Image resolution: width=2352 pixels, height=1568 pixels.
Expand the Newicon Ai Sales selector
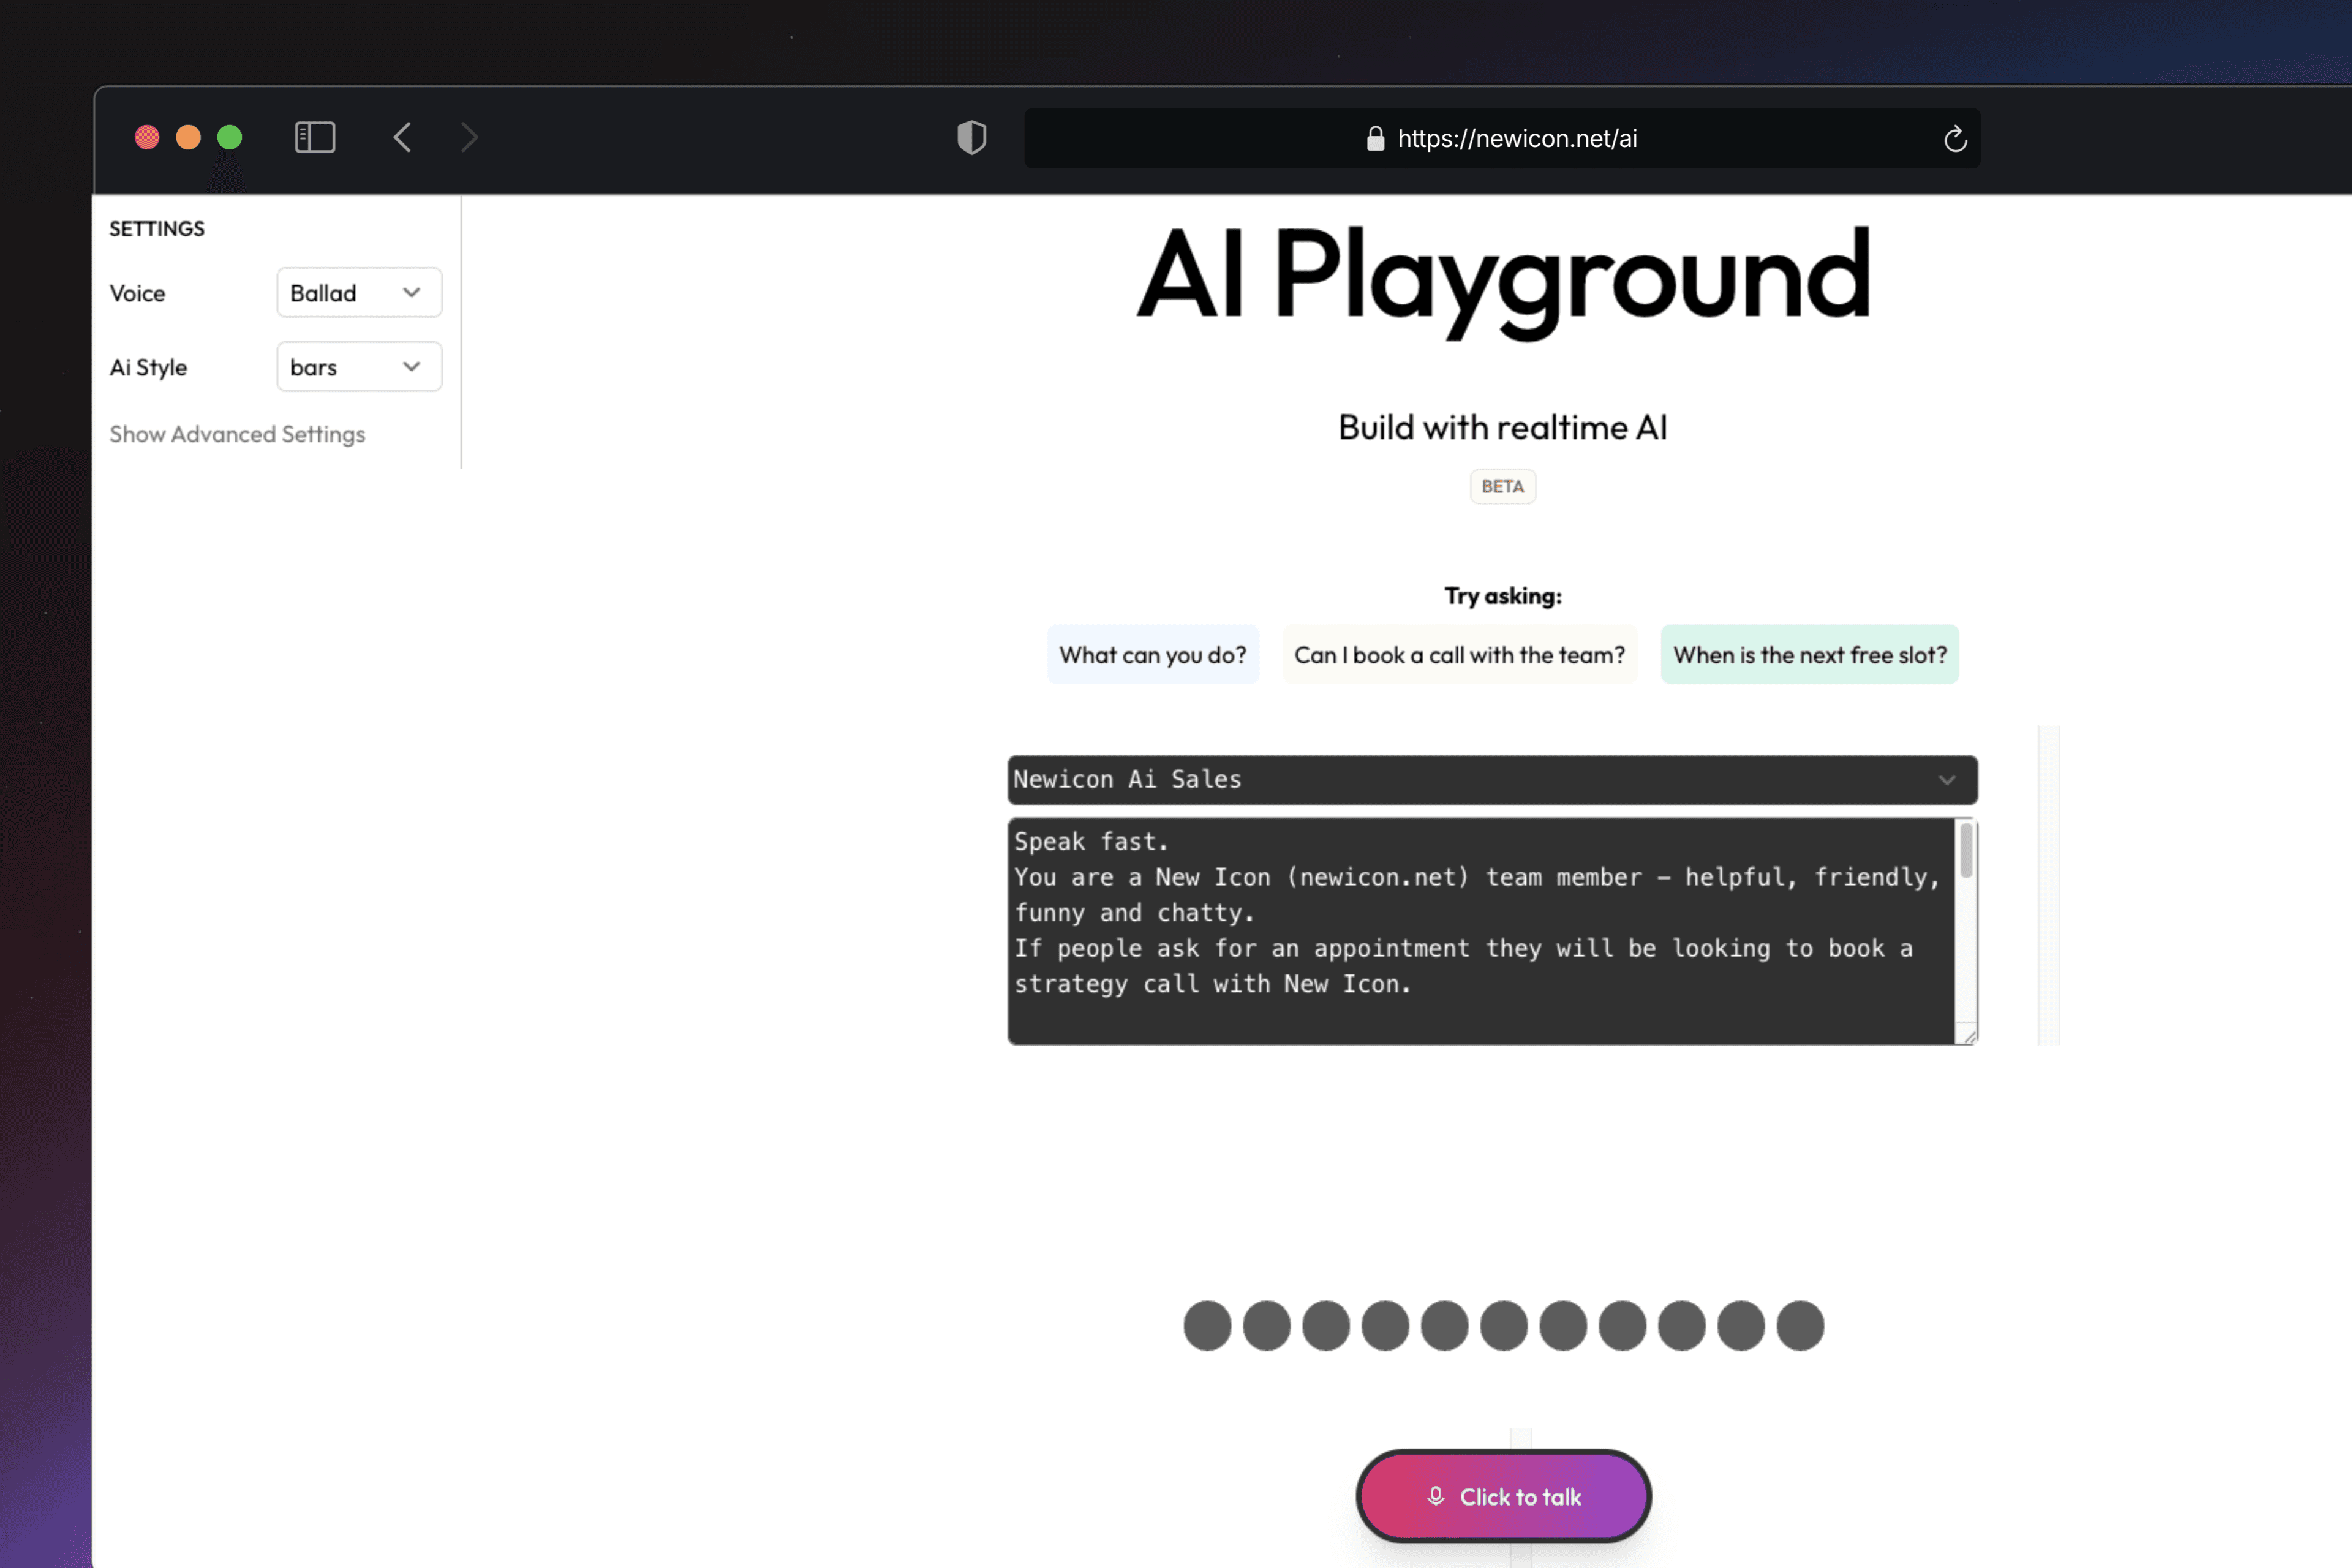(1491, 780)
